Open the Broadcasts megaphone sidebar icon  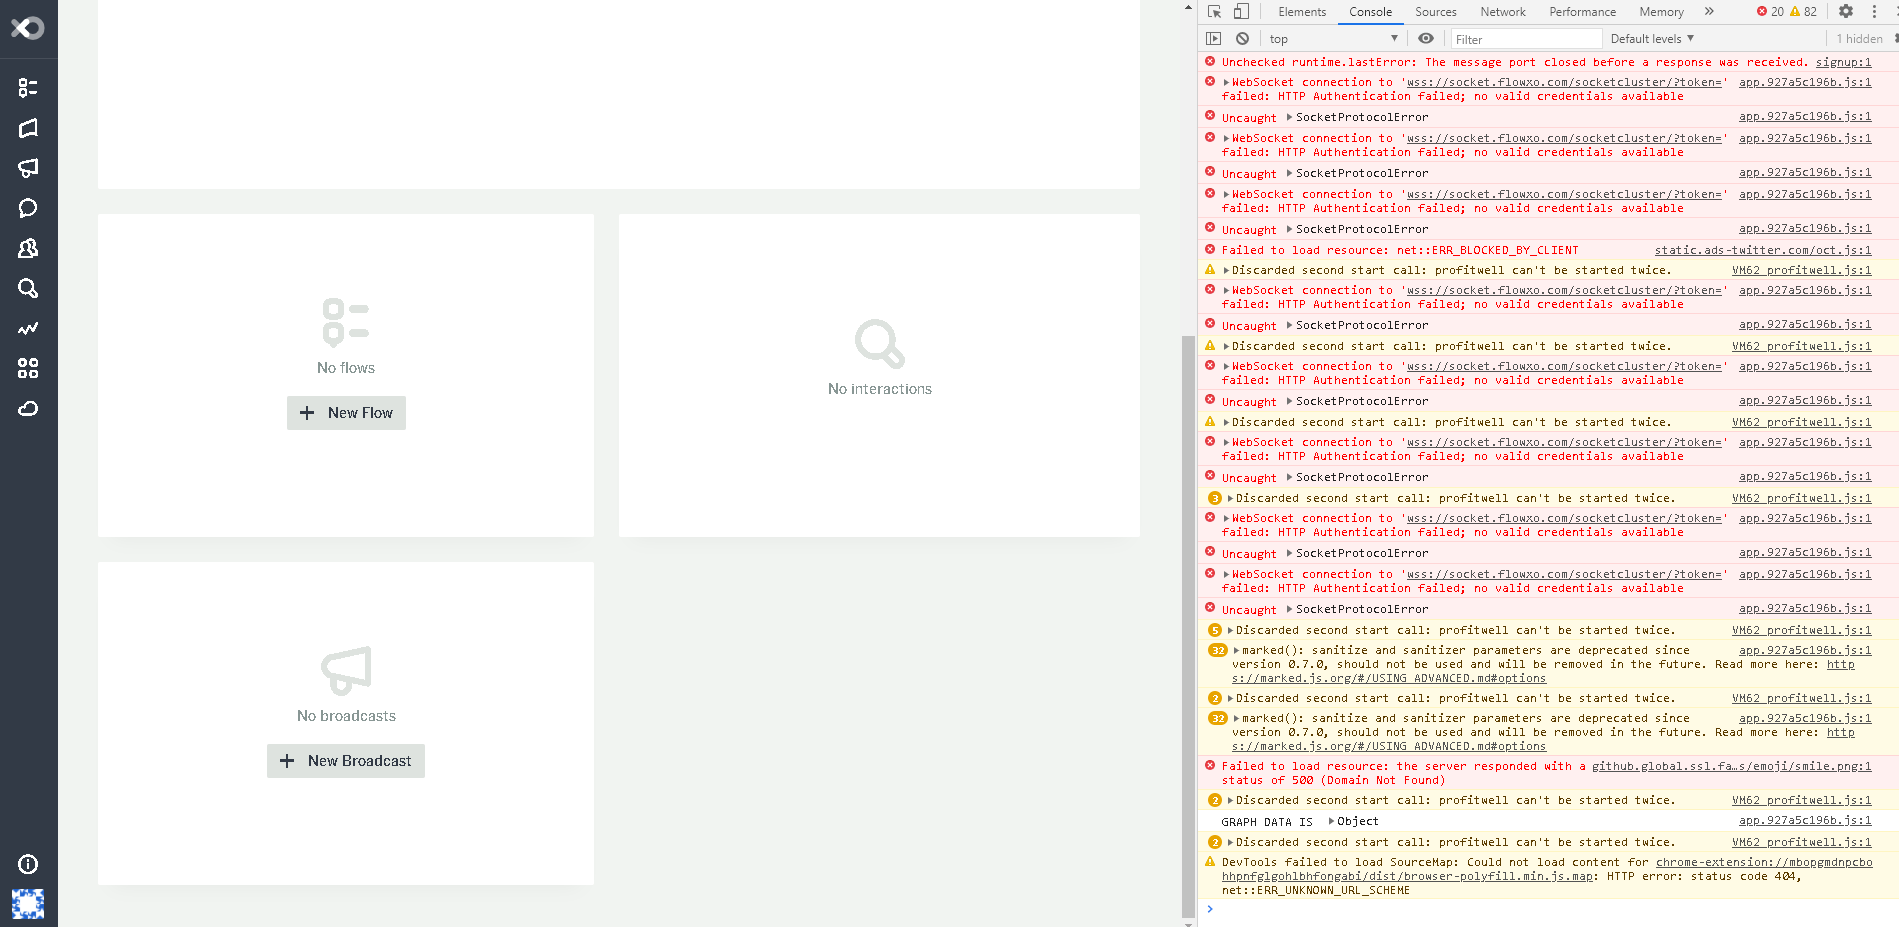click(28, 168)
